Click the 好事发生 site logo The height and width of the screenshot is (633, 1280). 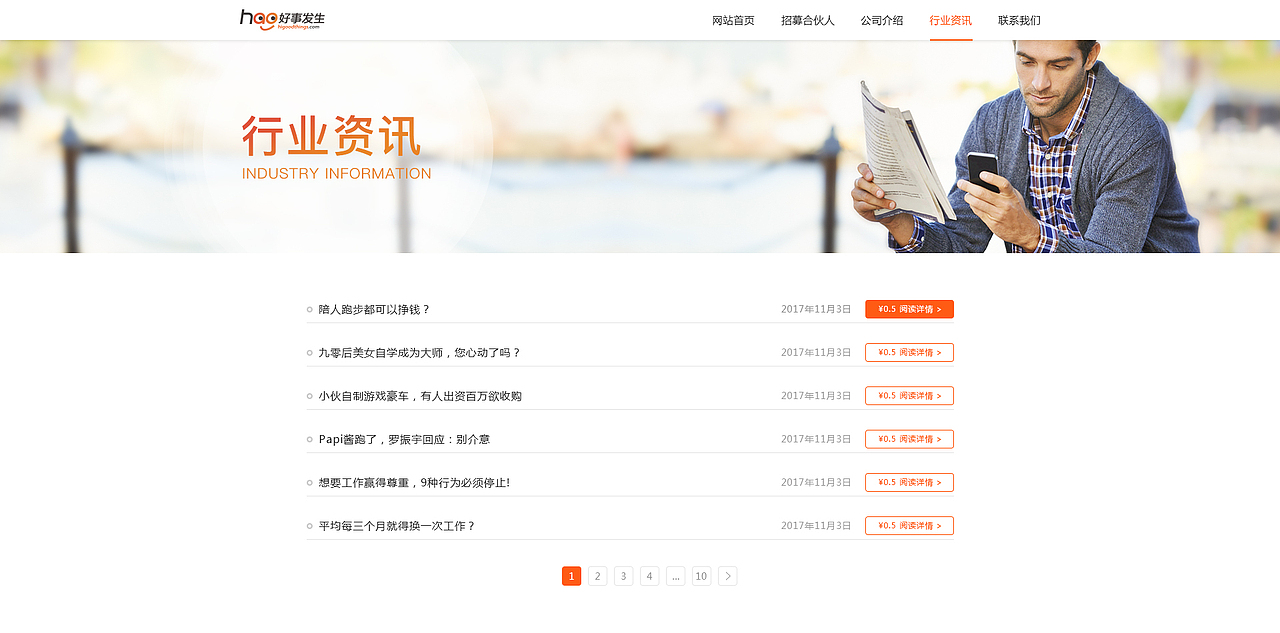[x=282, y=19]
